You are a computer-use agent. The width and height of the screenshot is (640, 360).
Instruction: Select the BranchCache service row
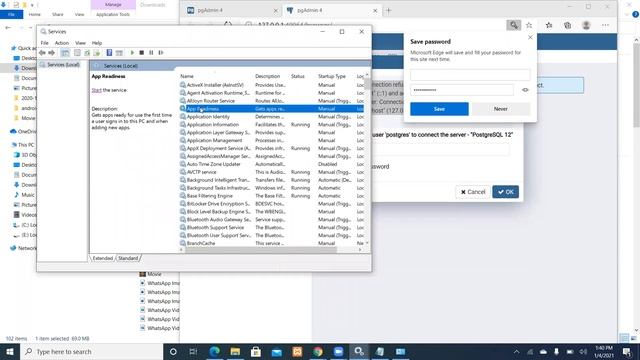(x=271, y=243)
